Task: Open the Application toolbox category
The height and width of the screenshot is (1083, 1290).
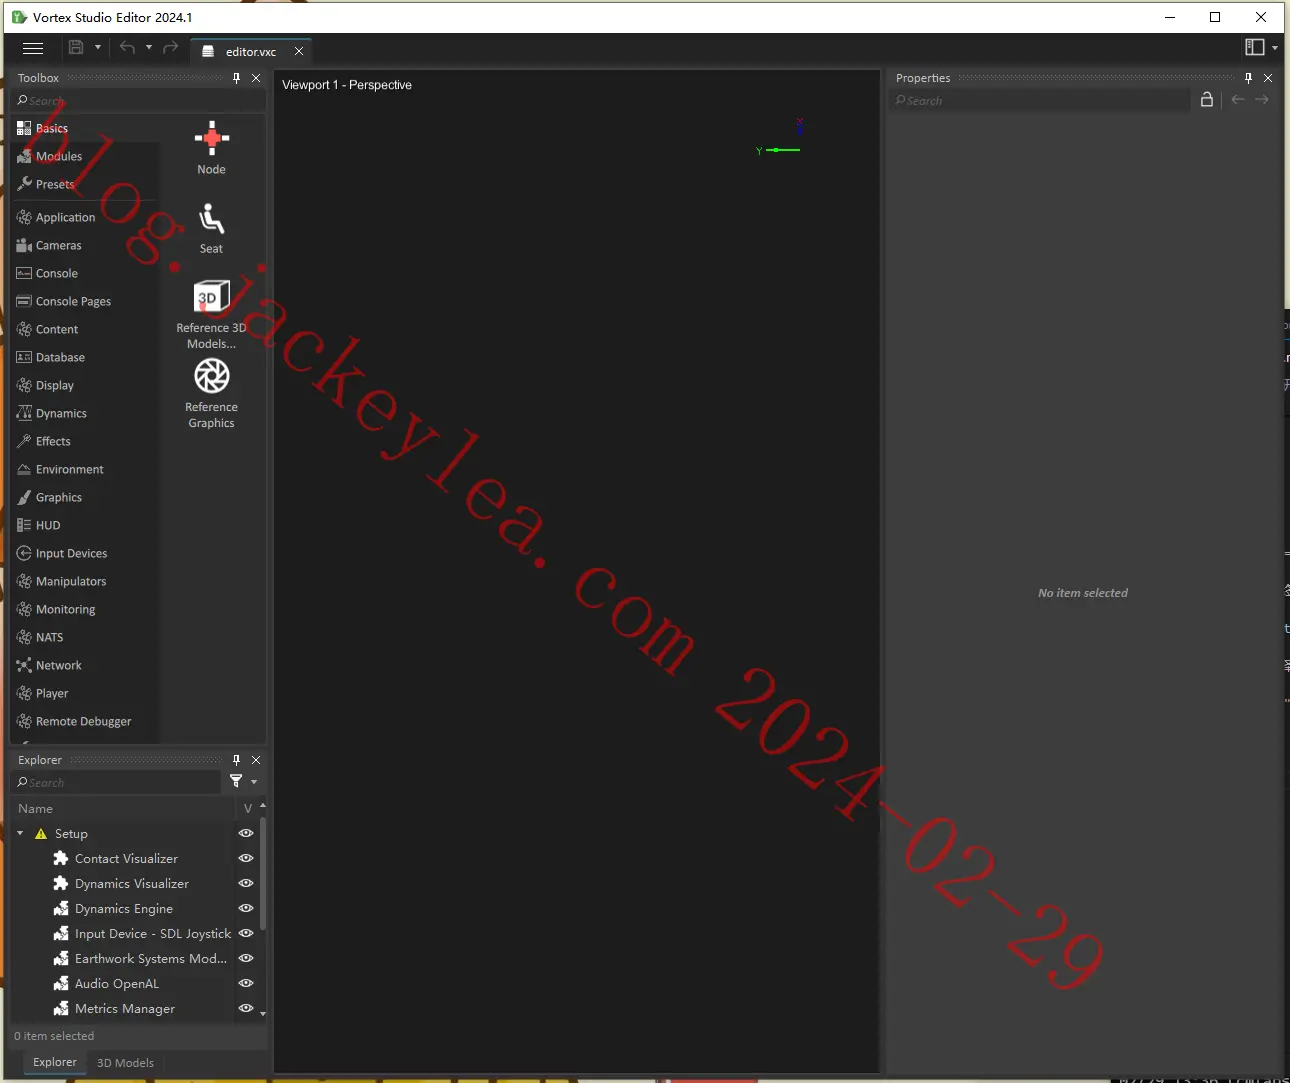Action: [x=83, y=217]
